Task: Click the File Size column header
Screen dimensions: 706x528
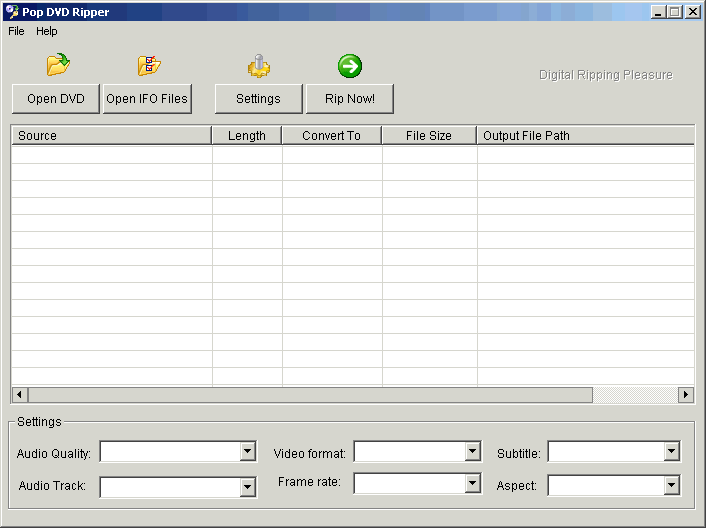Action: click(x=429, y=135)
